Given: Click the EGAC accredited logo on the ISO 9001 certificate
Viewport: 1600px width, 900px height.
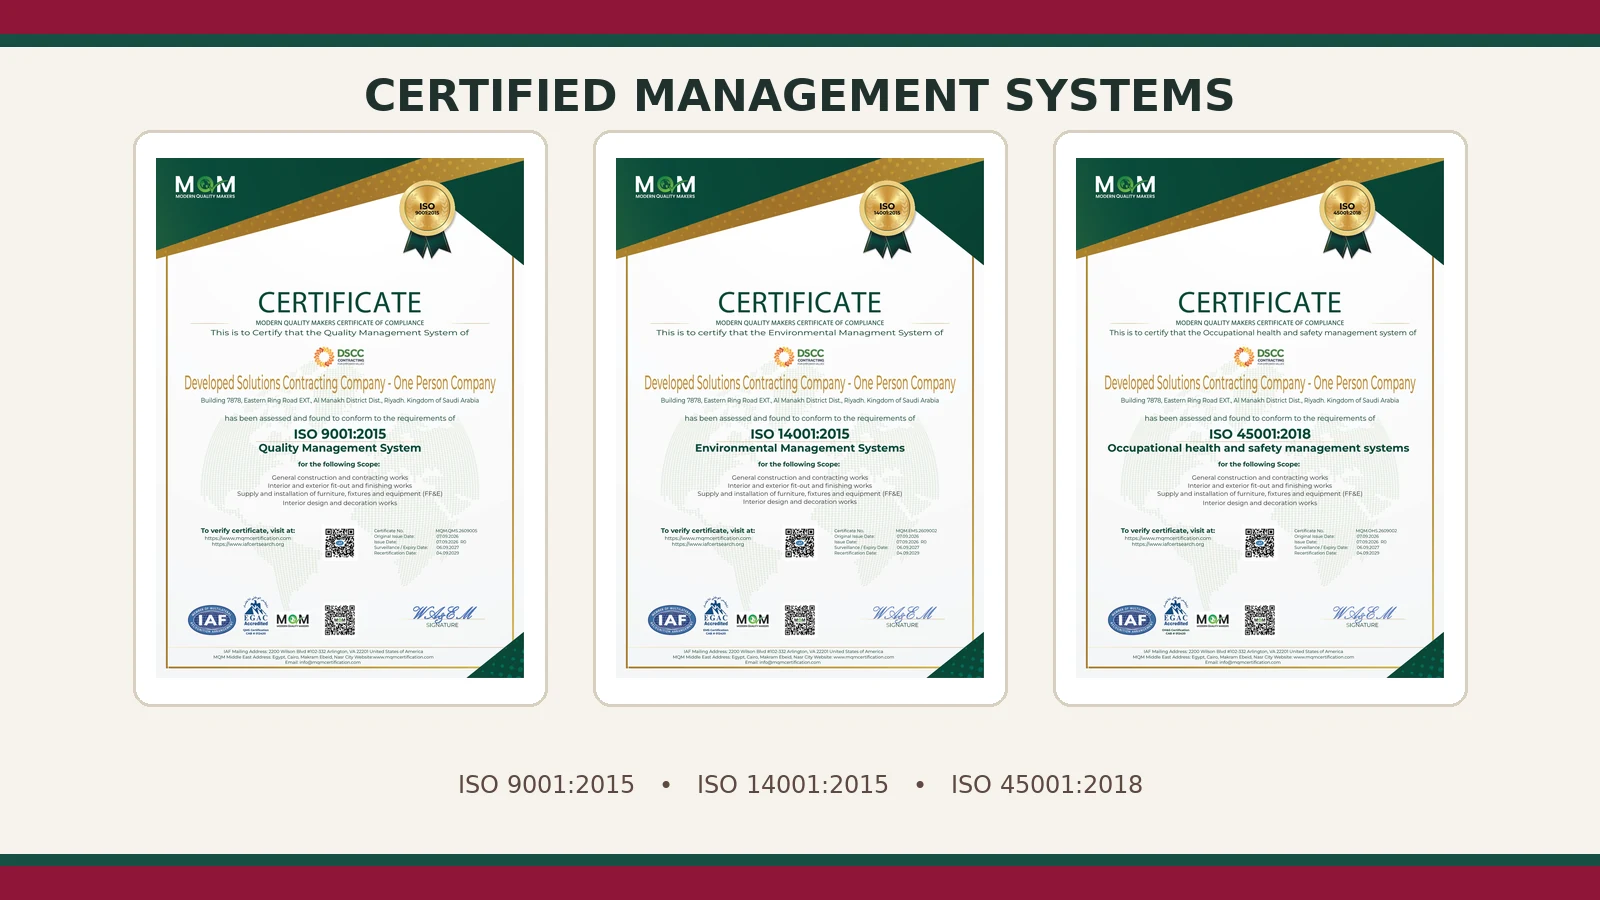Looking at the screenshot, I should point(256,617).
